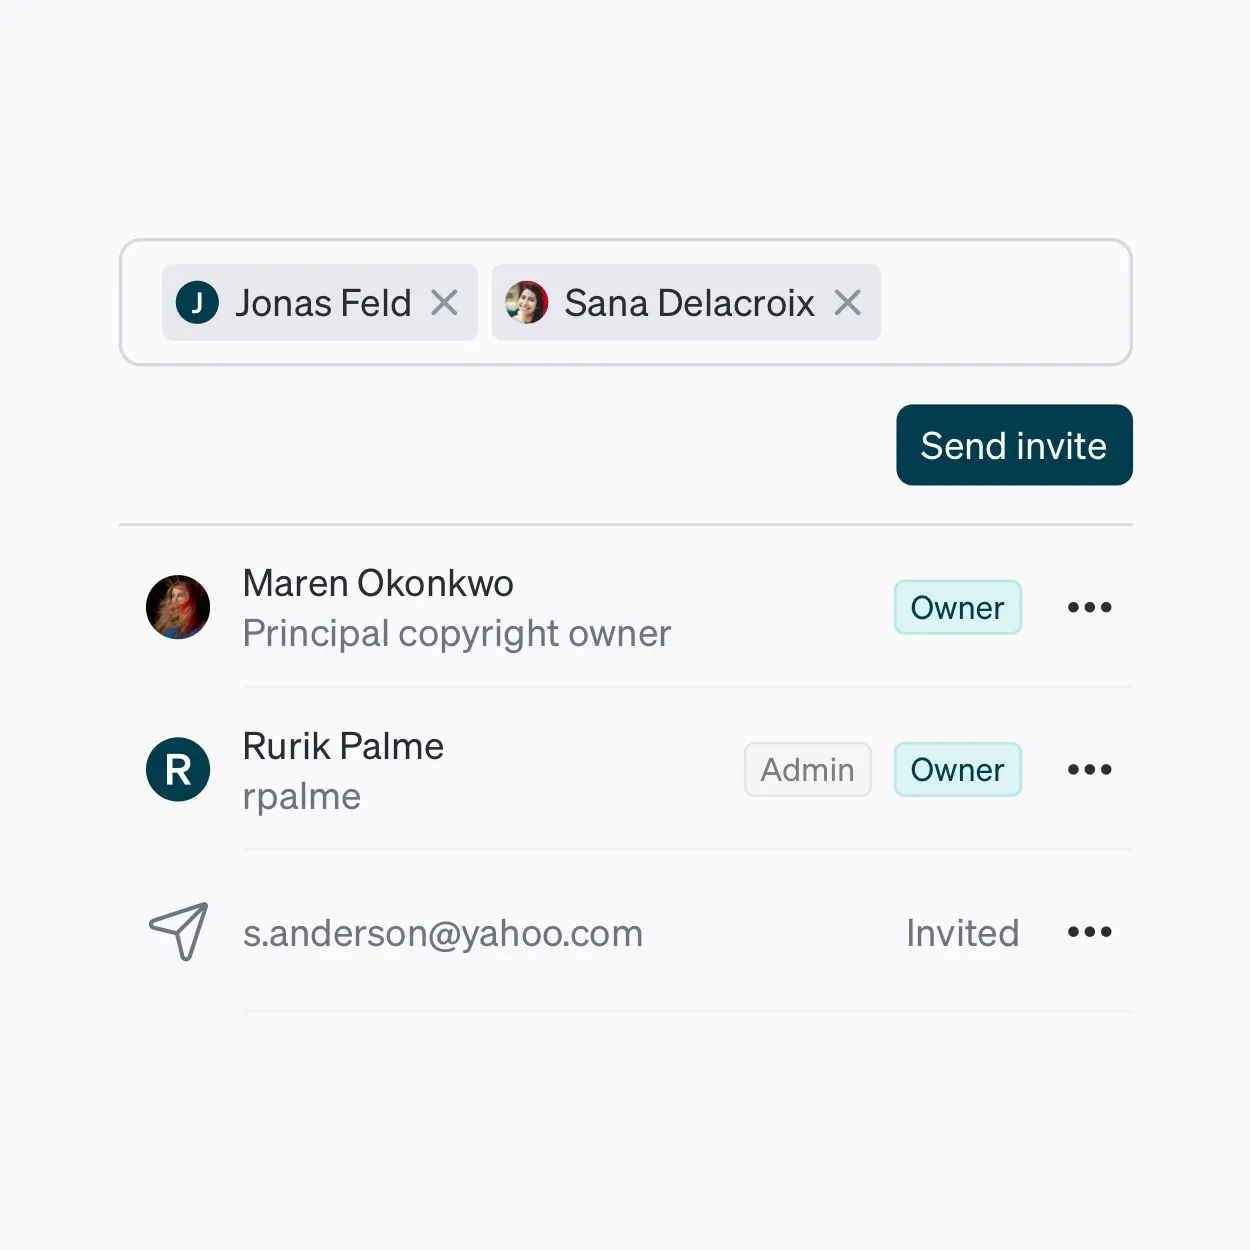Click Sana Delacroix's avatar photo
The image size is (1250, 1250).
click(527, 302)
